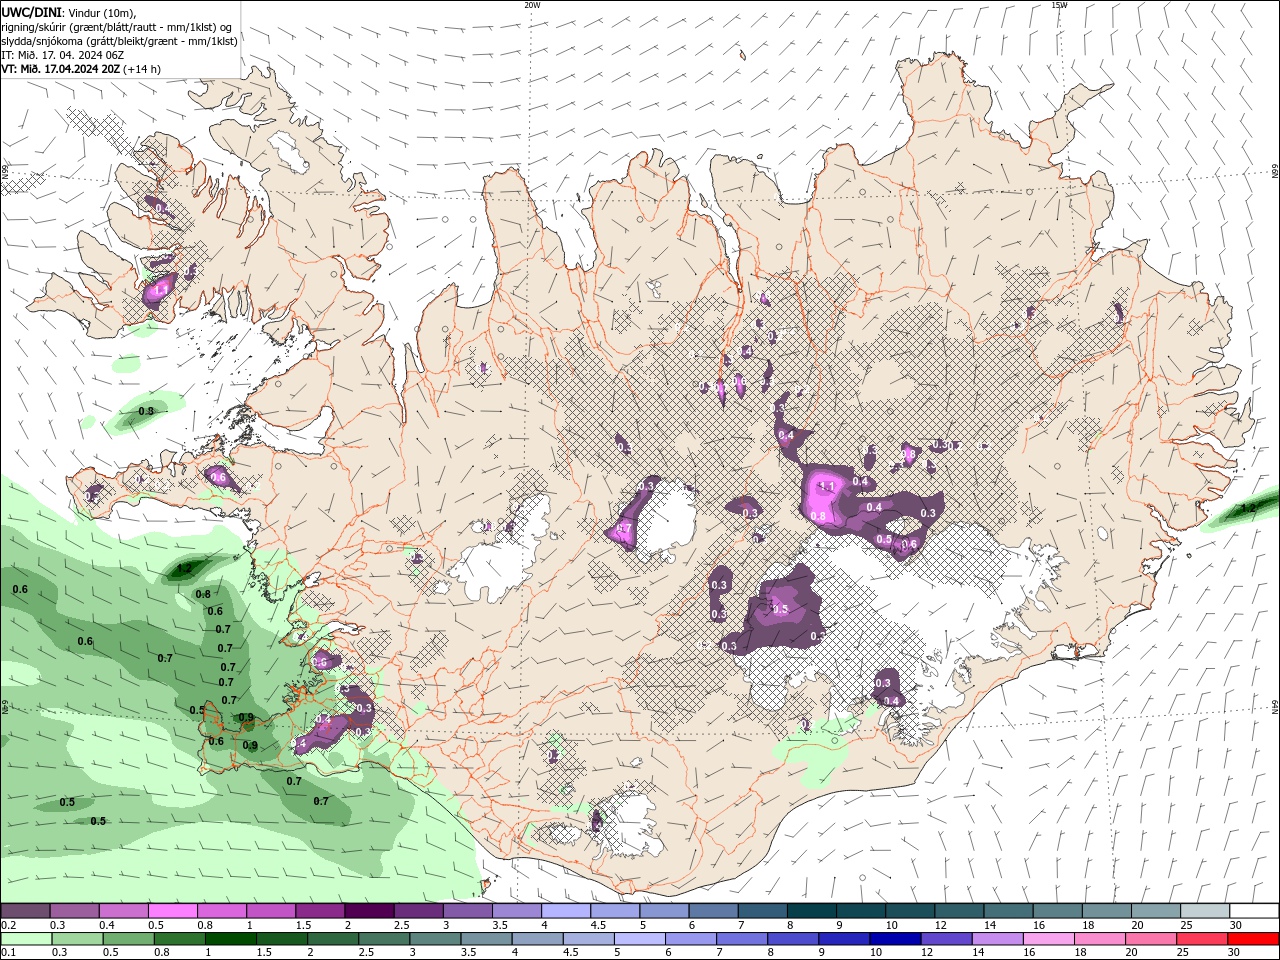Select the lilac rain swatch above bottom-row label 14

pyautogui.click(x=997, y=939)
